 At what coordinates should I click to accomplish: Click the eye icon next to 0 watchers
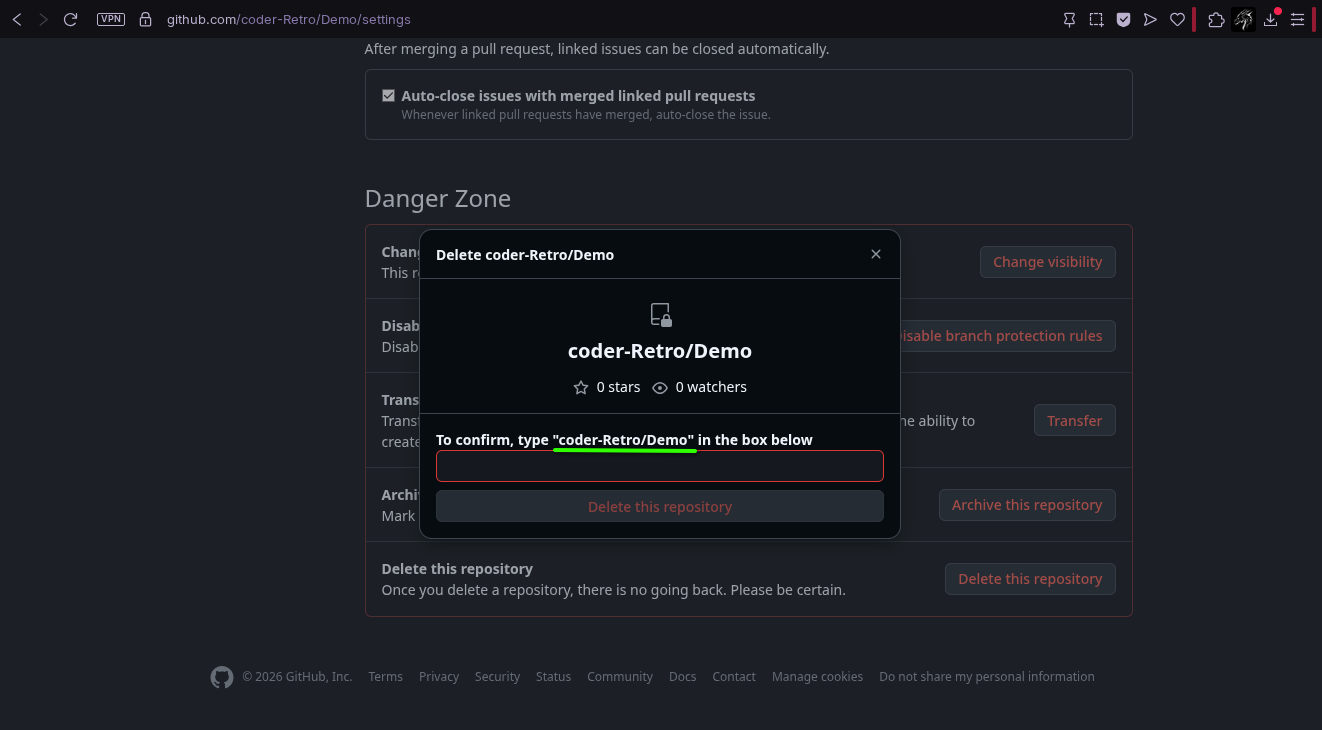(x=660, y=387)
